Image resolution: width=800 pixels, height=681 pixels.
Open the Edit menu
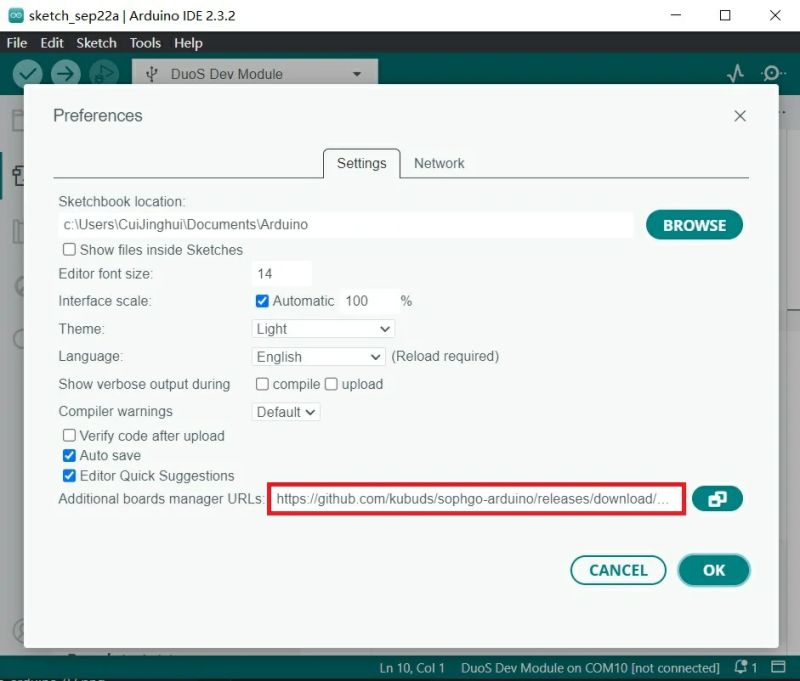pos(52,43)
